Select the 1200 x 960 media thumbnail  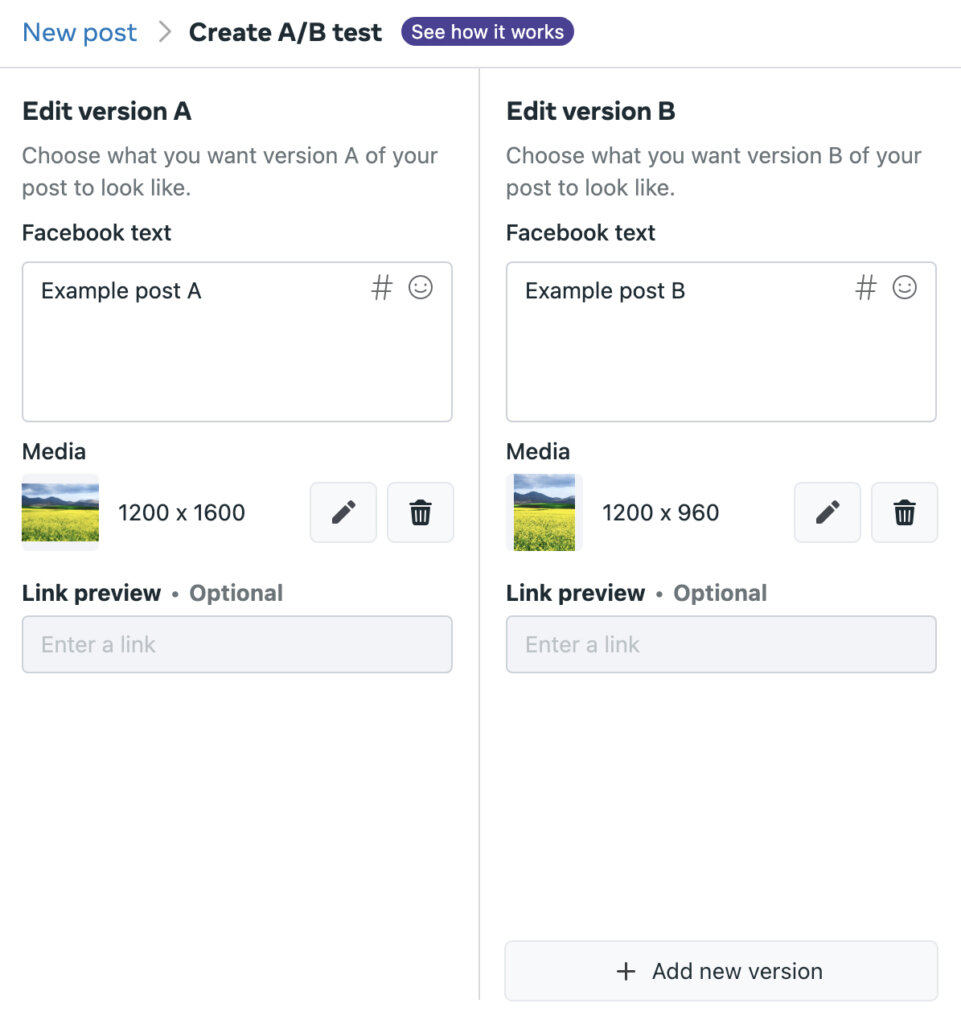pos(544,513)
